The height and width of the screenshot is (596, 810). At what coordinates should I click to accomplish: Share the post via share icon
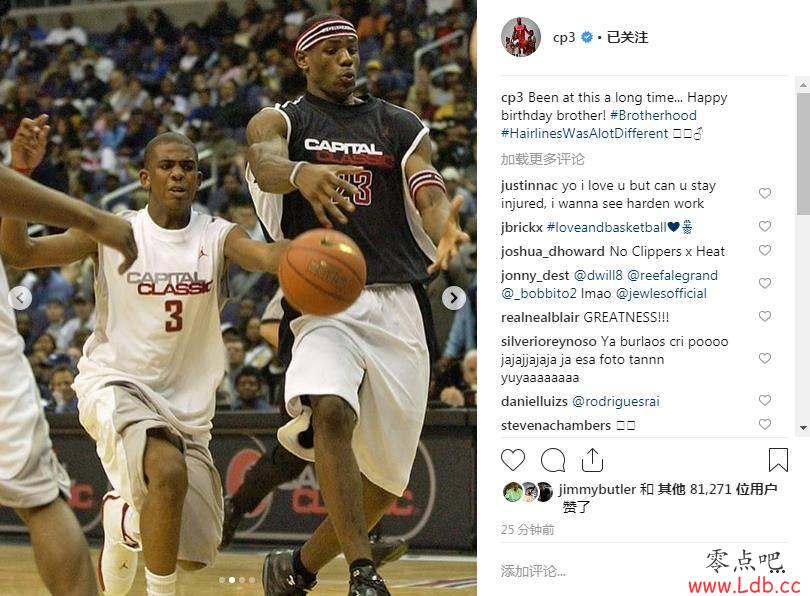[592, 460]
